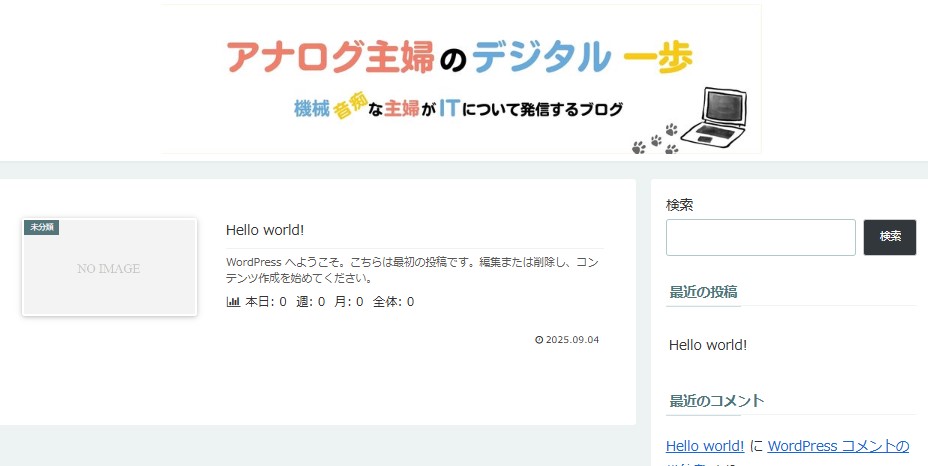Open the WordPress コメントの commenter link

point(838,446)
